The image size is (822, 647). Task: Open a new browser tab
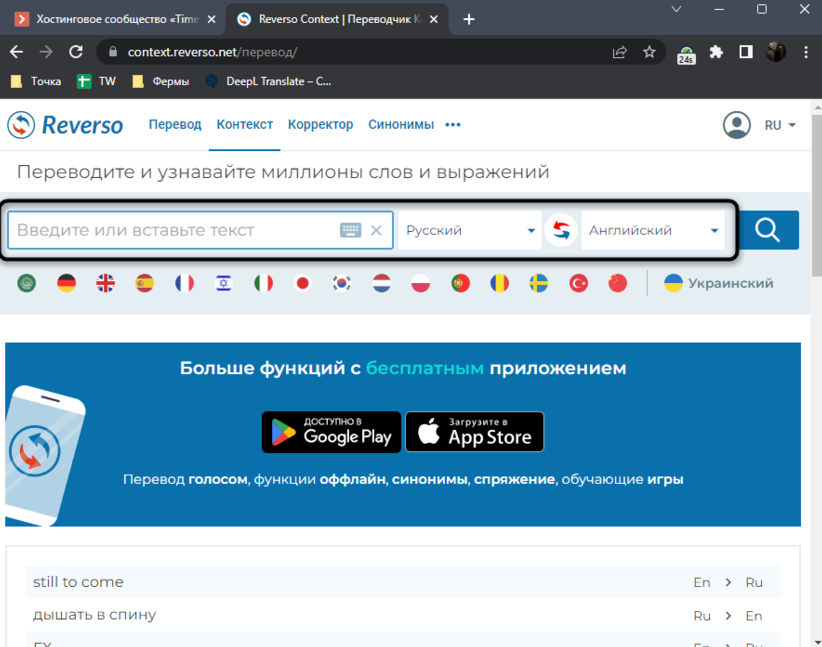click(469, 19)
